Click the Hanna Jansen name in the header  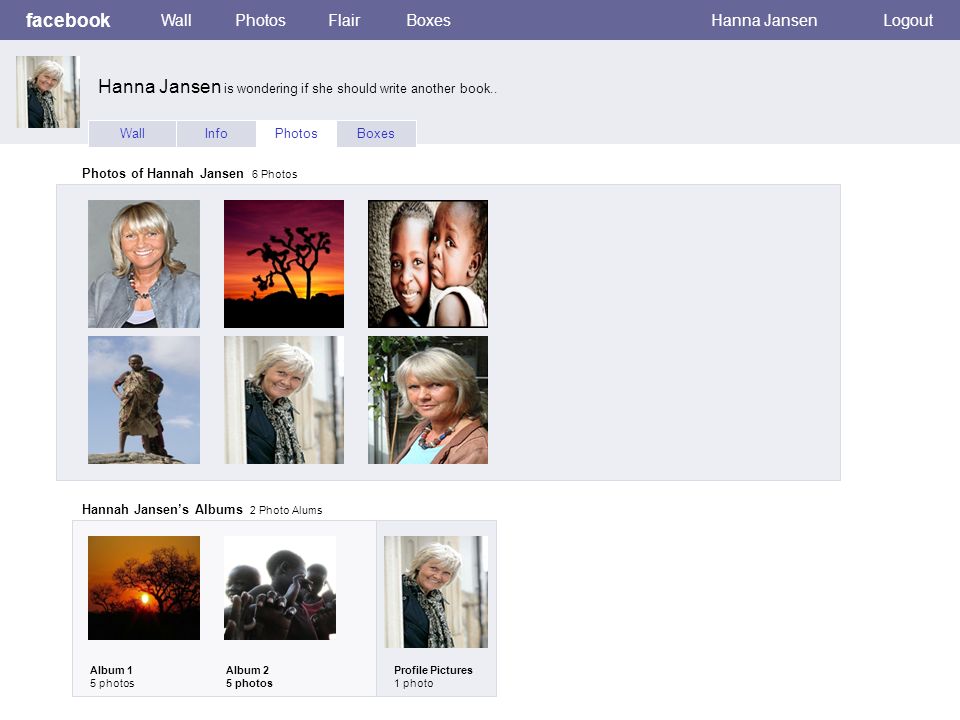(x=764, y=20)
